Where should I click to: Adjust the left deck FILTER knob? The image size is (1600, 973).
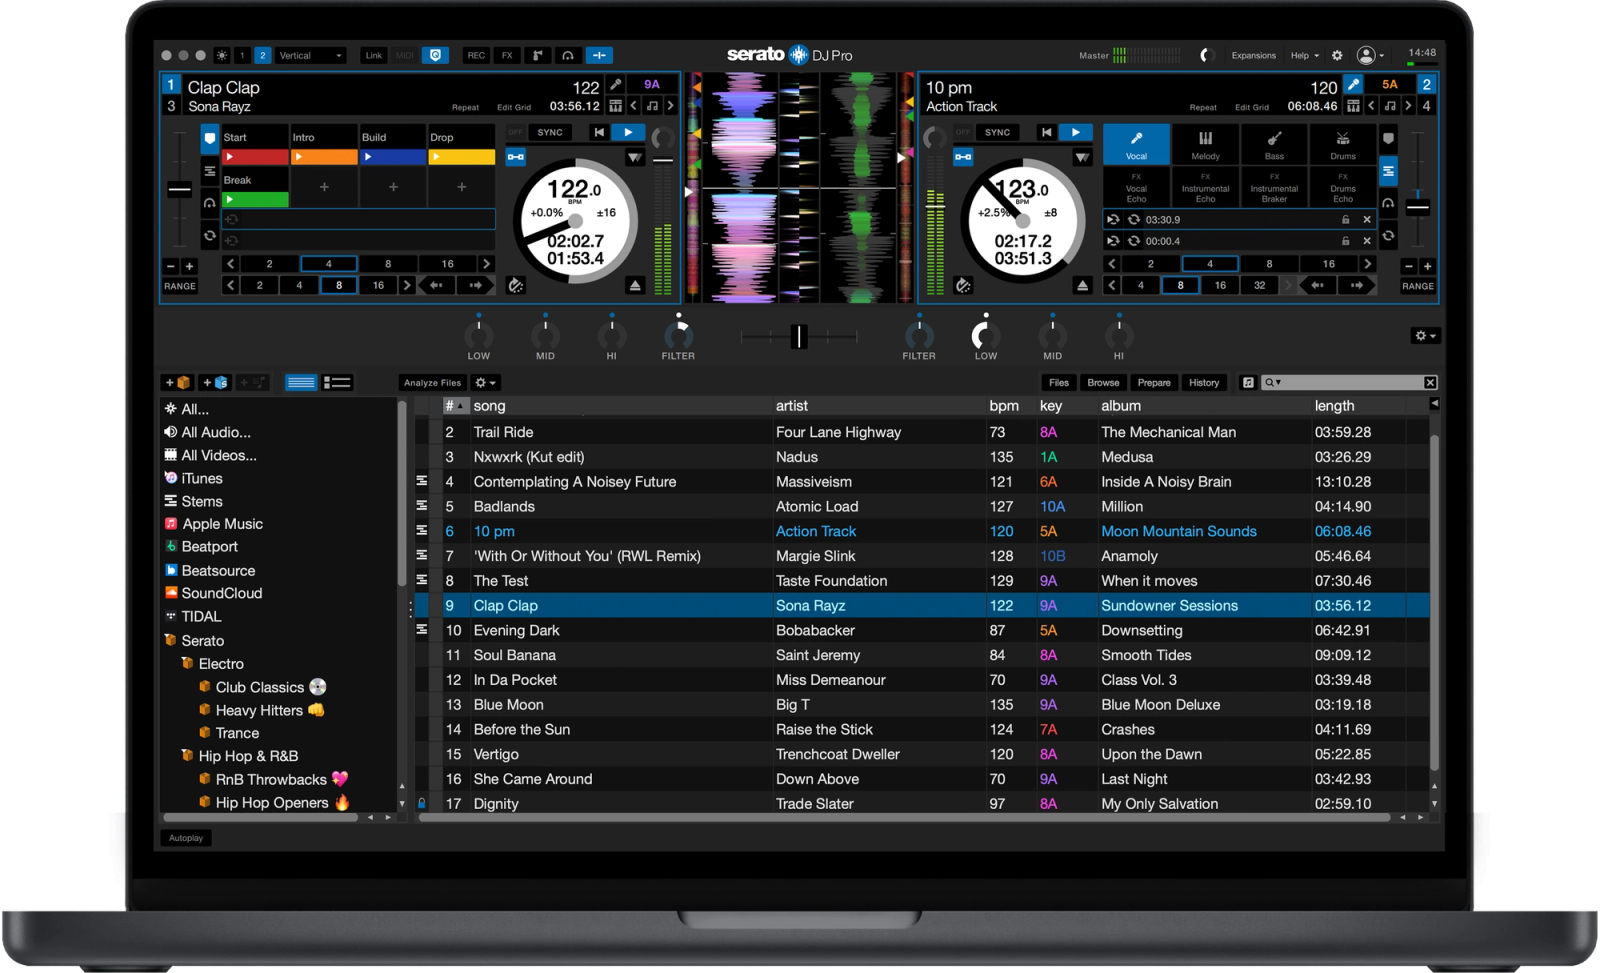[x=678, y=335]
